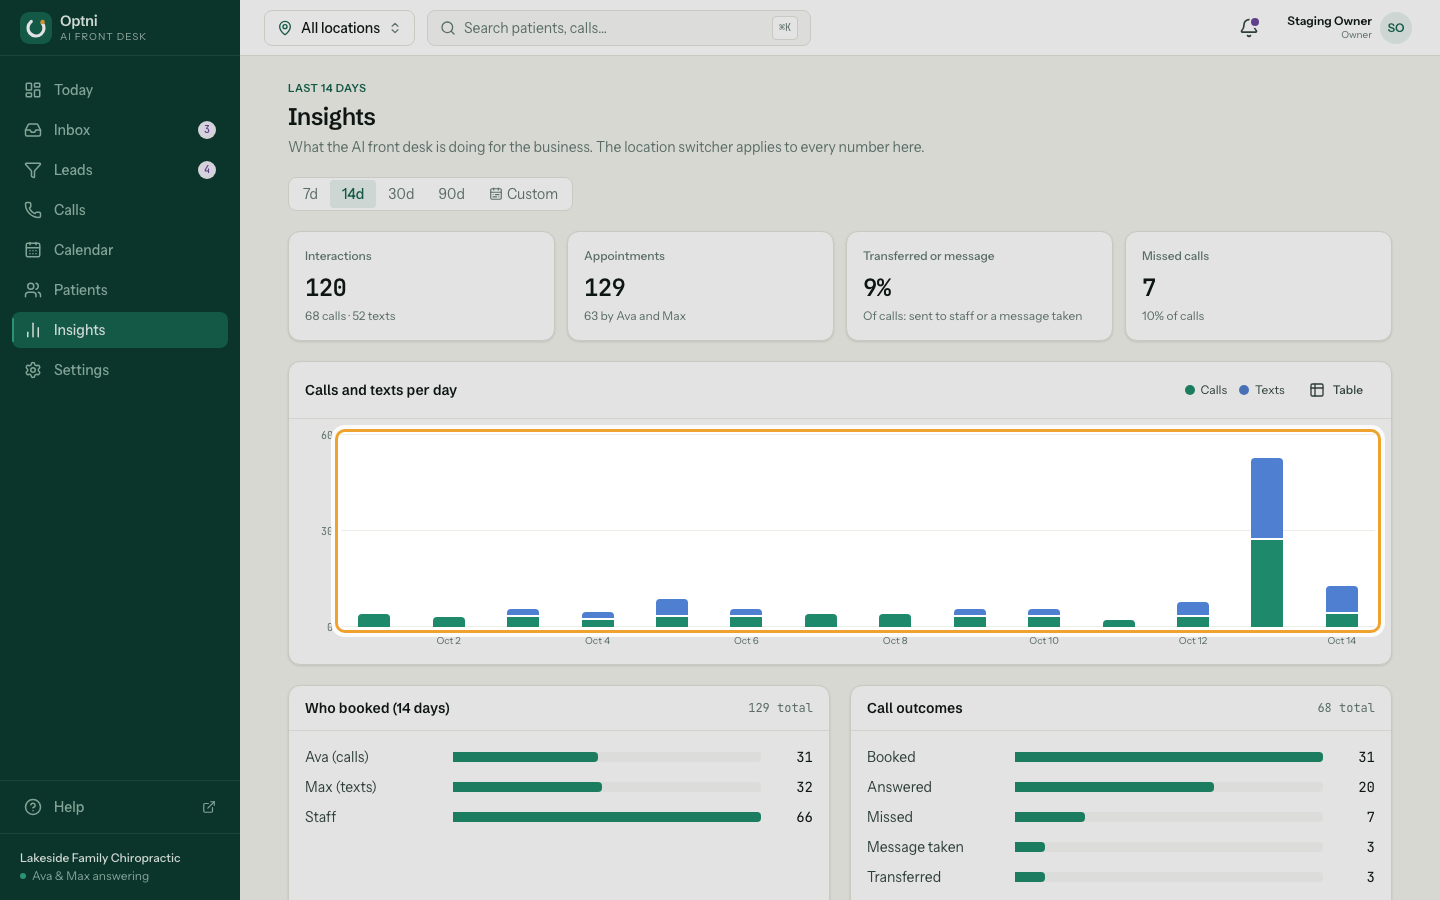Switch the chart to Table view
Viewport: 1440px width, 900px height.
(x=1337, y=390)
